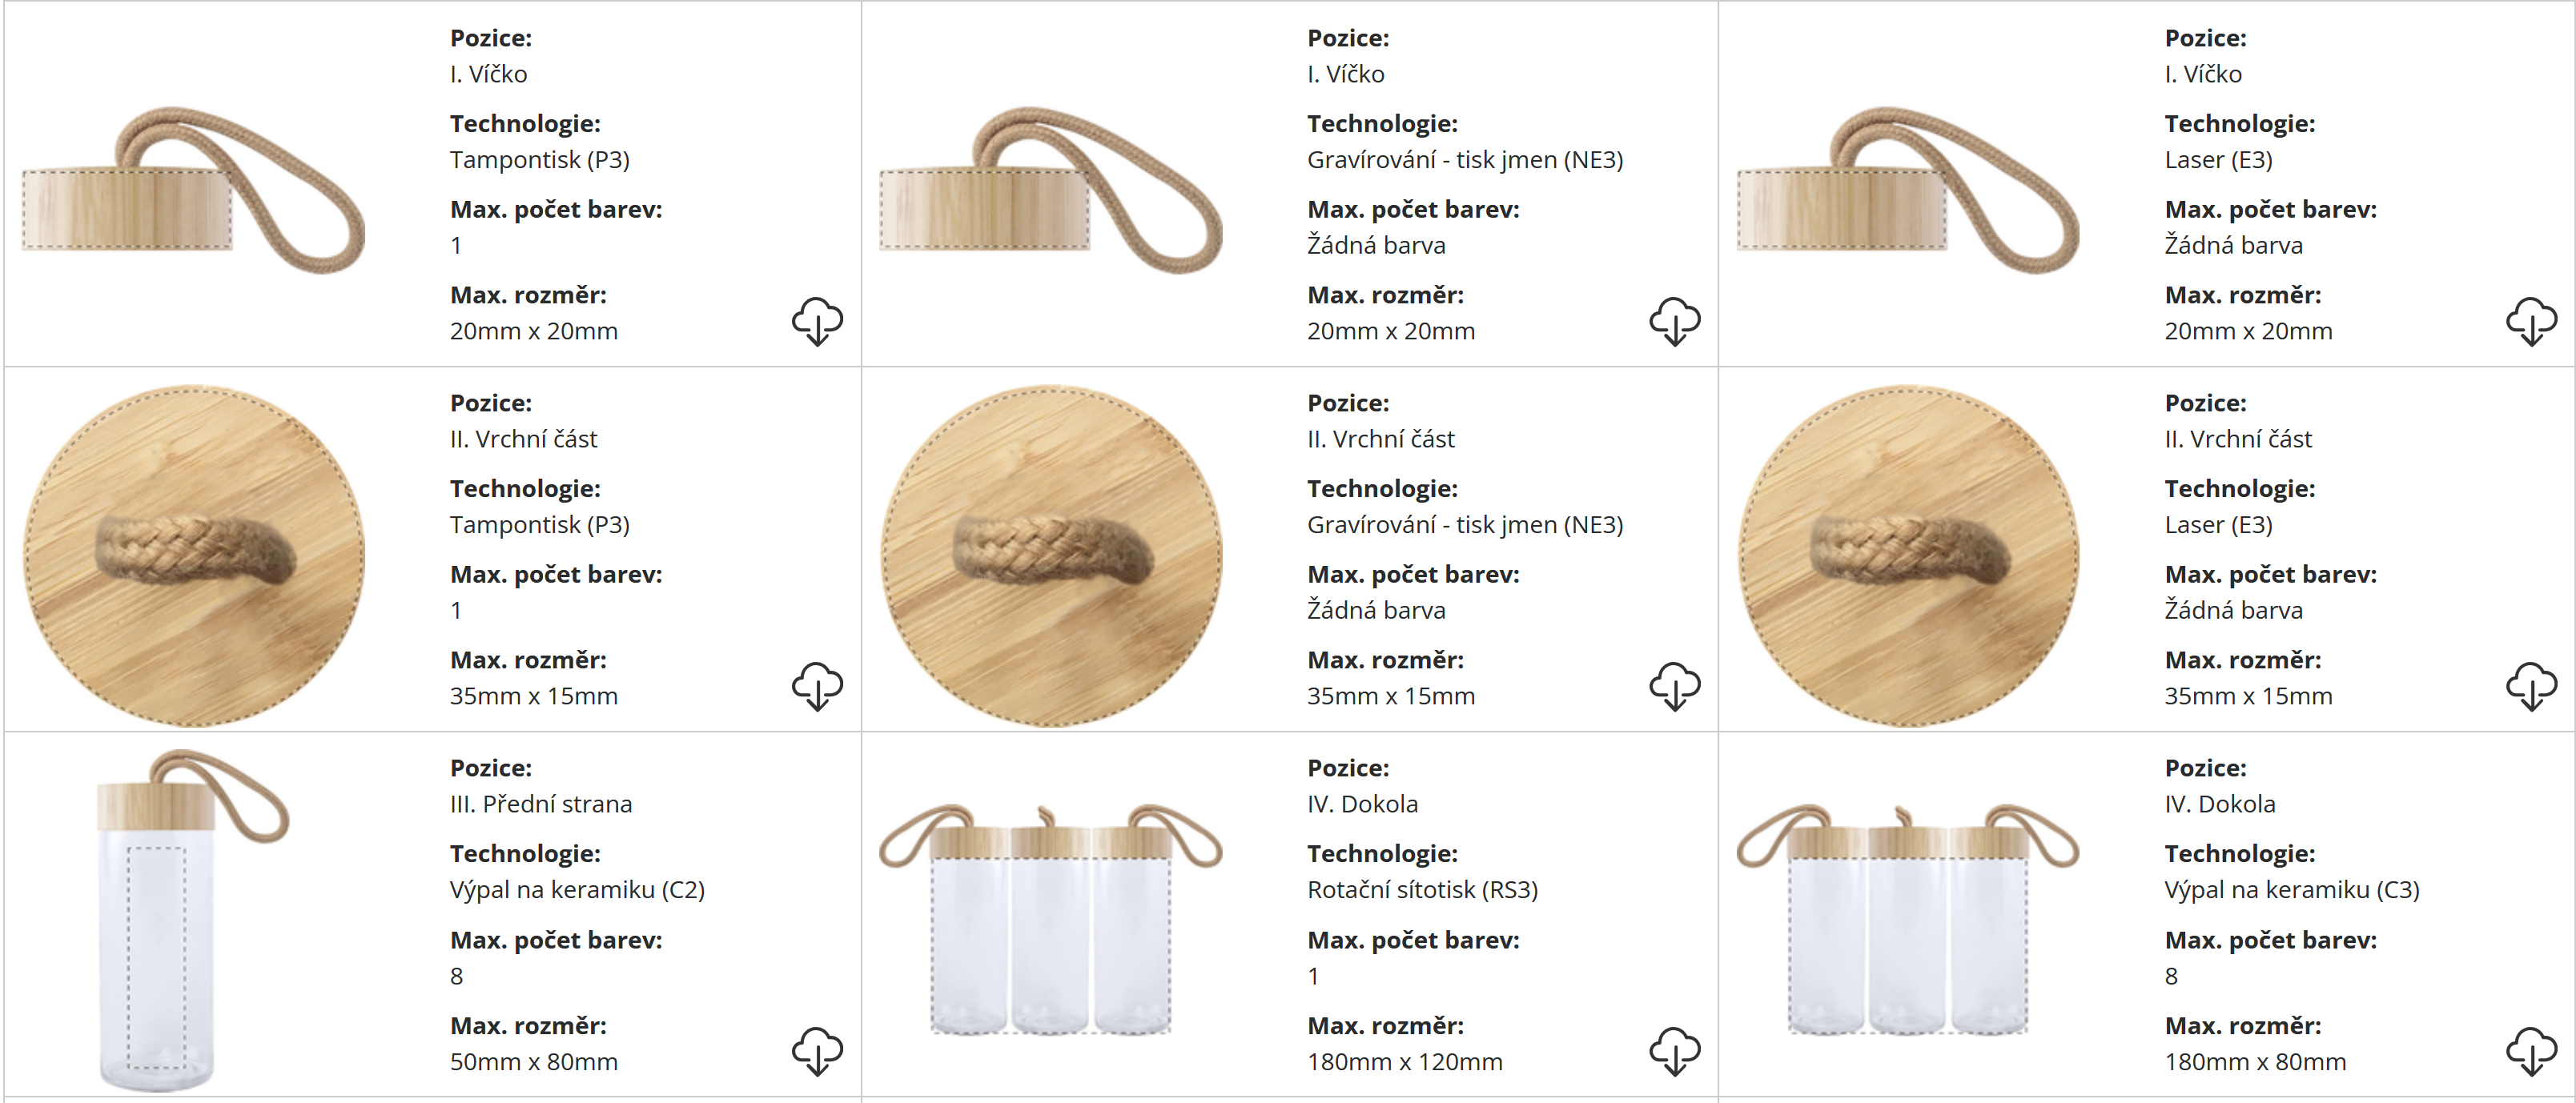Download template for Víčko Gravírování (NE3)
Image resolution: width=2576 pixels, height=1103 pixels.
(x=1674, y=321)
